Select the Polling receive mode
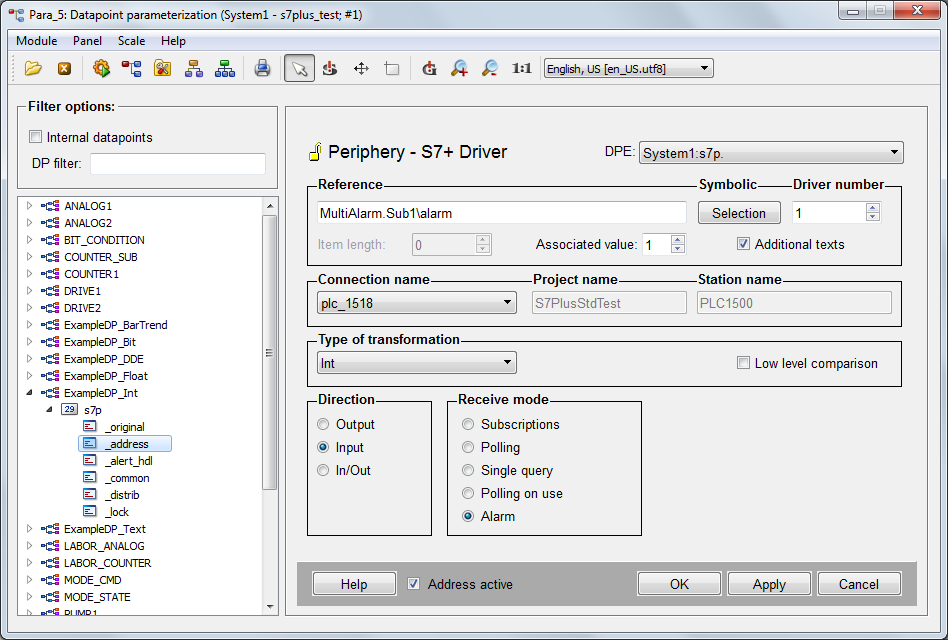The width and height of the screenshot is (948, 640). point(468,447)
